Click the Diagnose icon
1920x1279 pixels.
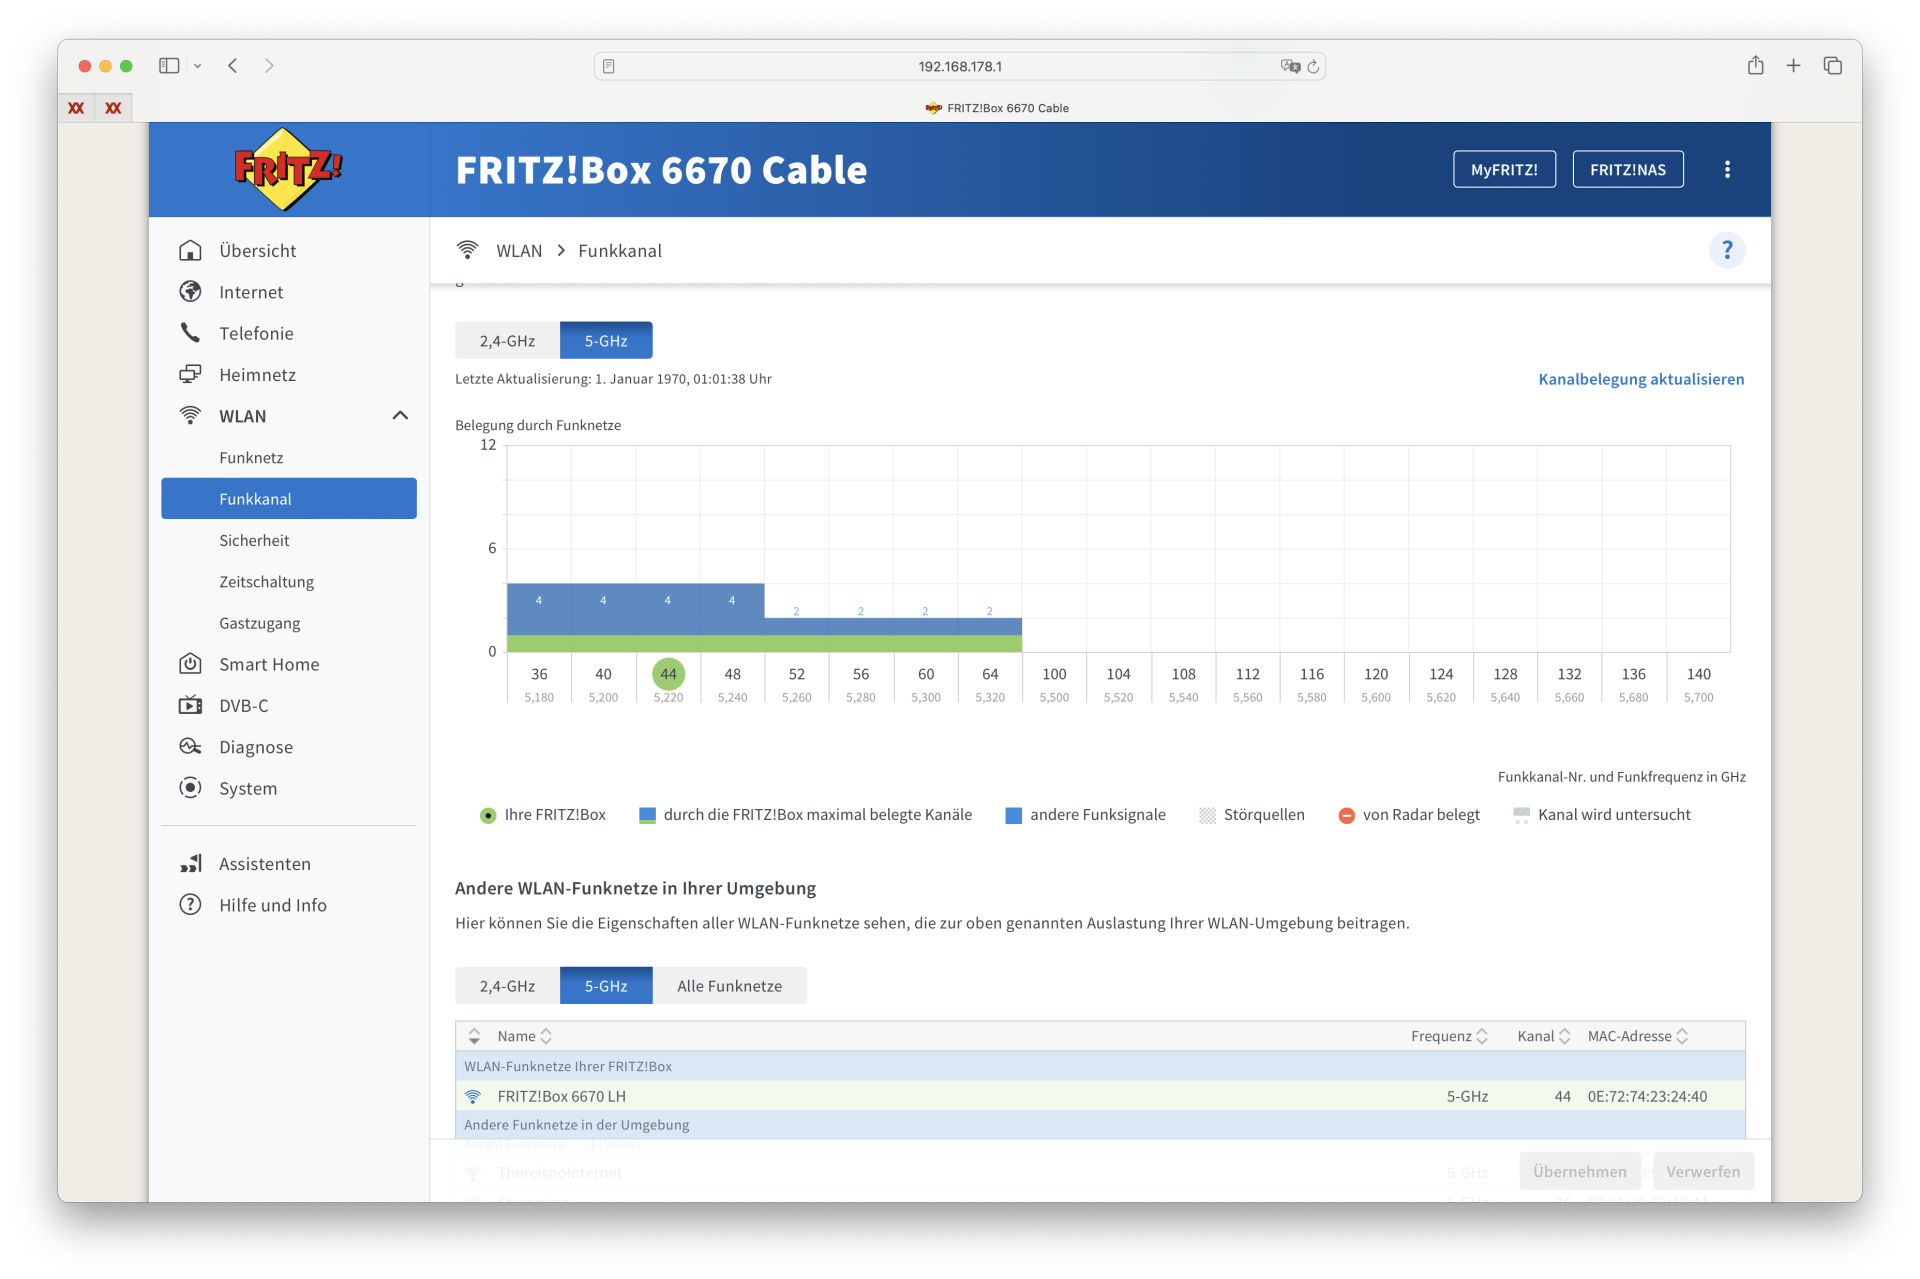click(x=190, y=746)
